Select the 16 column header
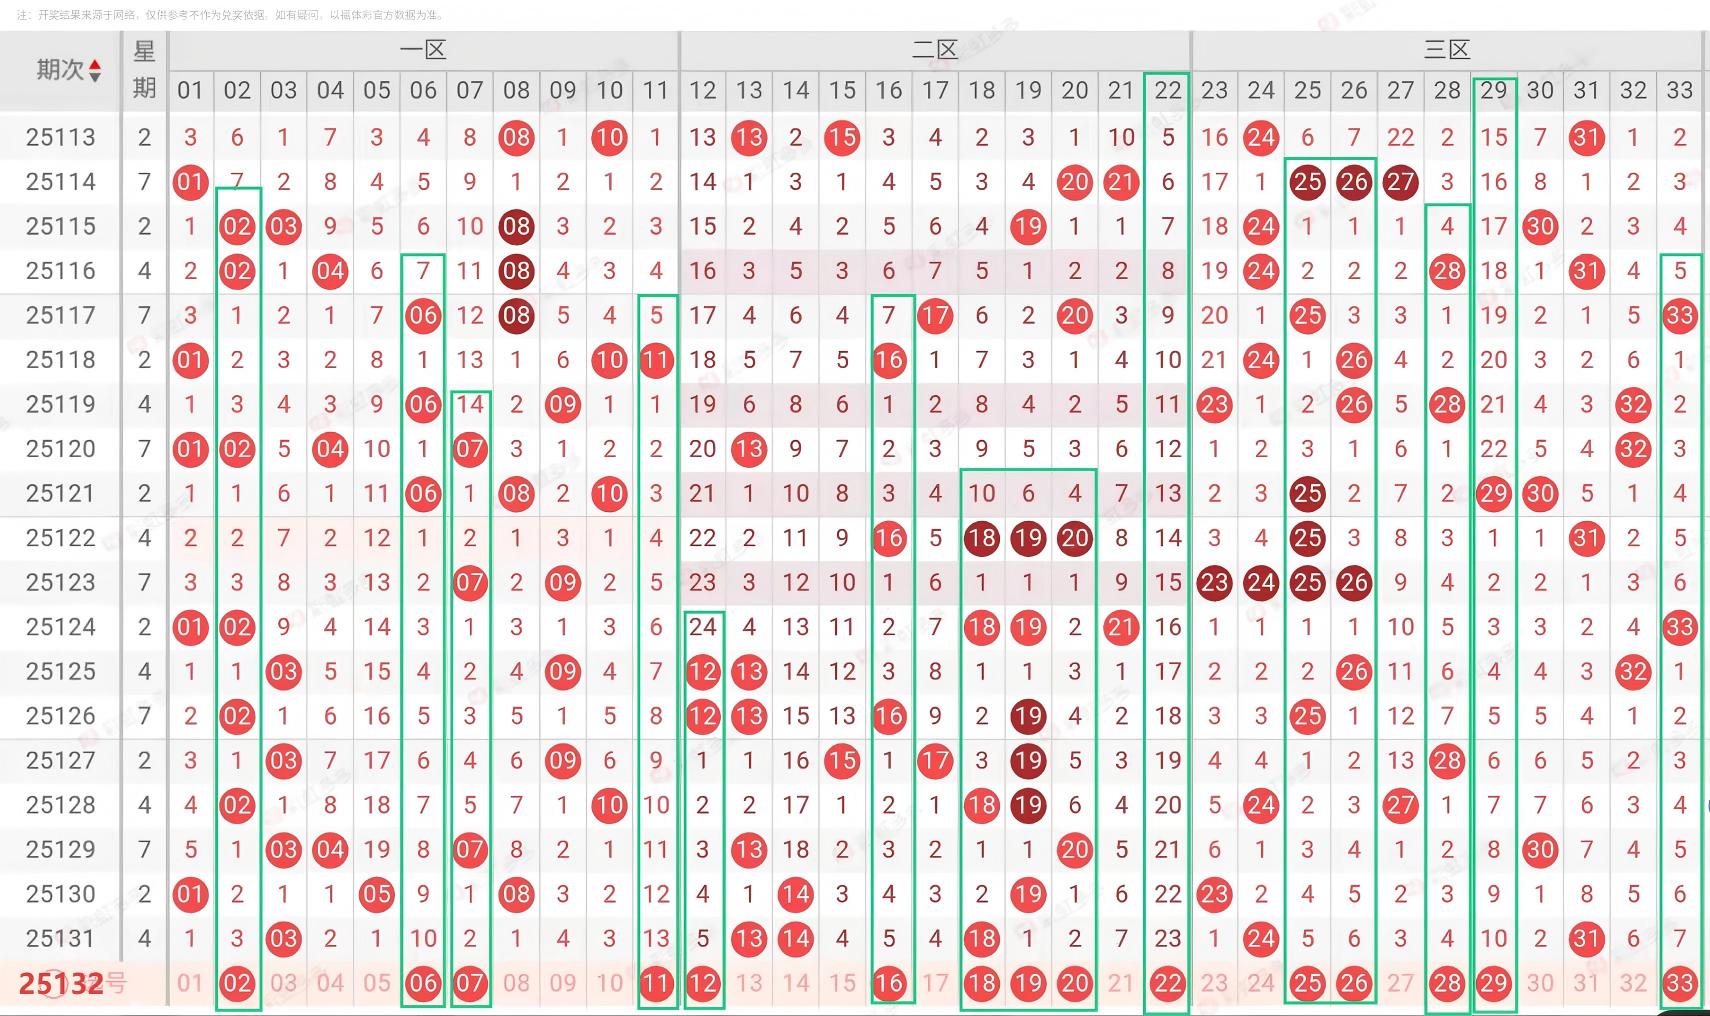Viewport: 1710px width, 1016px height. pyautogui.click(x=889, y=90)
